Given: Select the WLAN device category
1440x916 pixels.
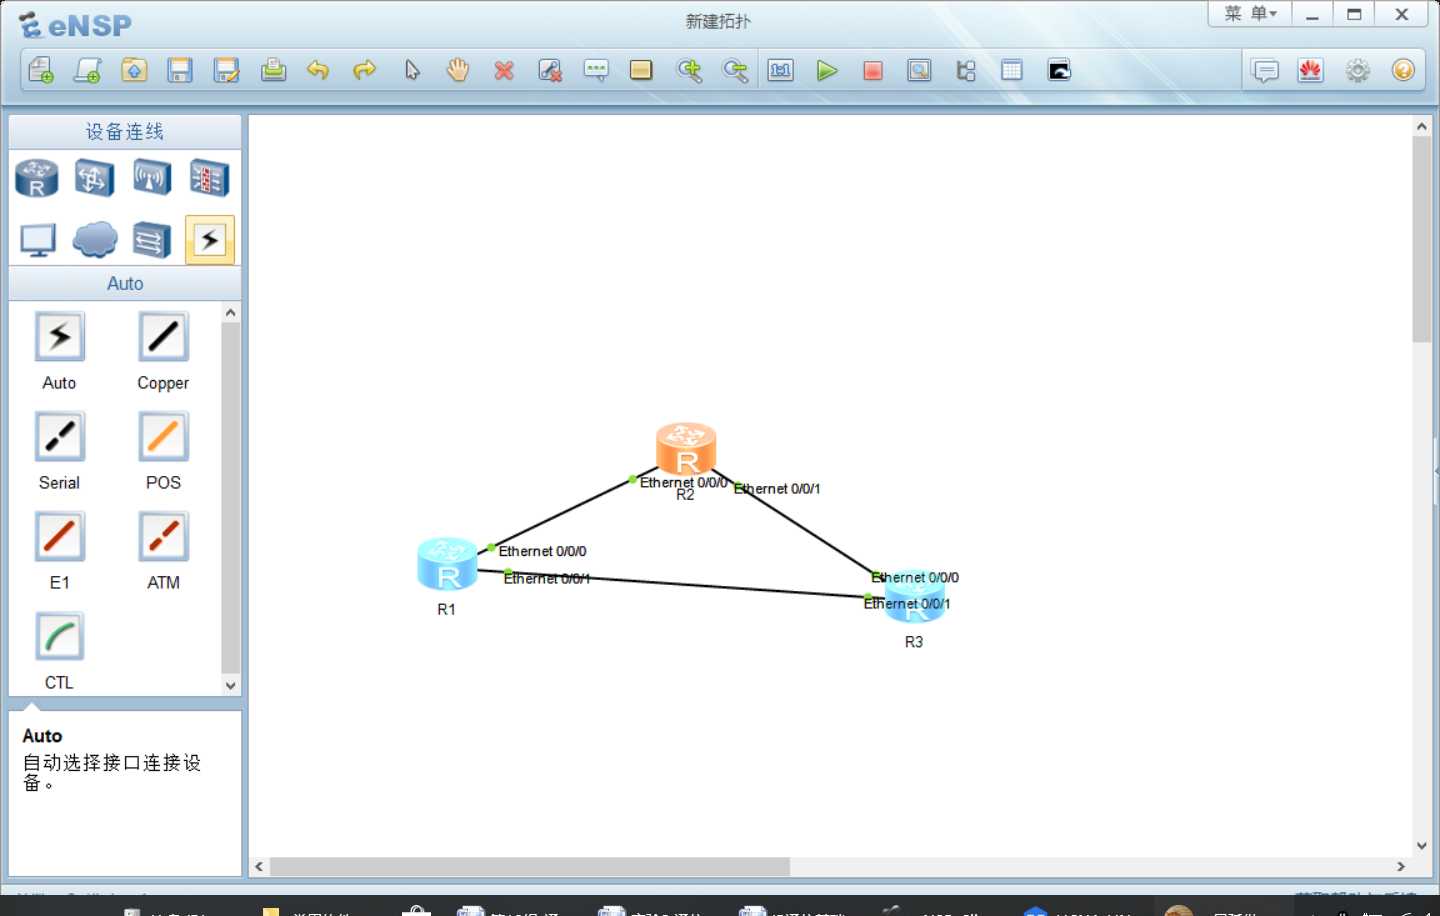Looking at the screenshot, I should coord(152,178).
